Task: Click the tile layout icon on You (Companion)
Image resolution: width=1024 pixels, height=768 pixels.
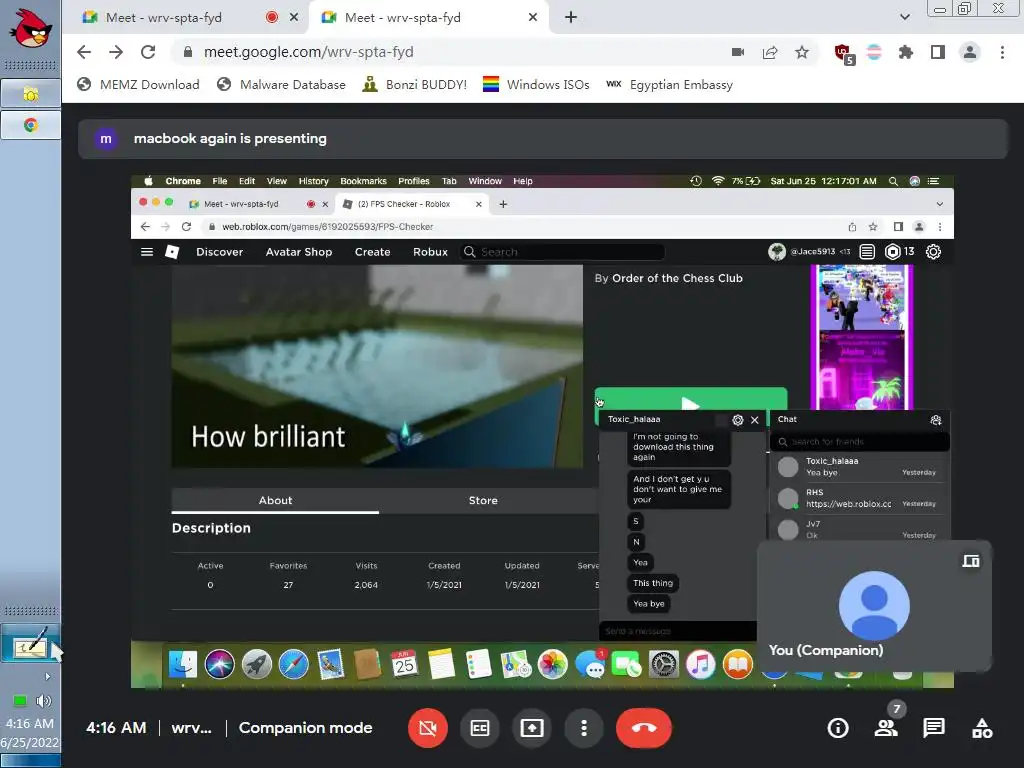Action: pyautogui.click(x=971, y=561)
